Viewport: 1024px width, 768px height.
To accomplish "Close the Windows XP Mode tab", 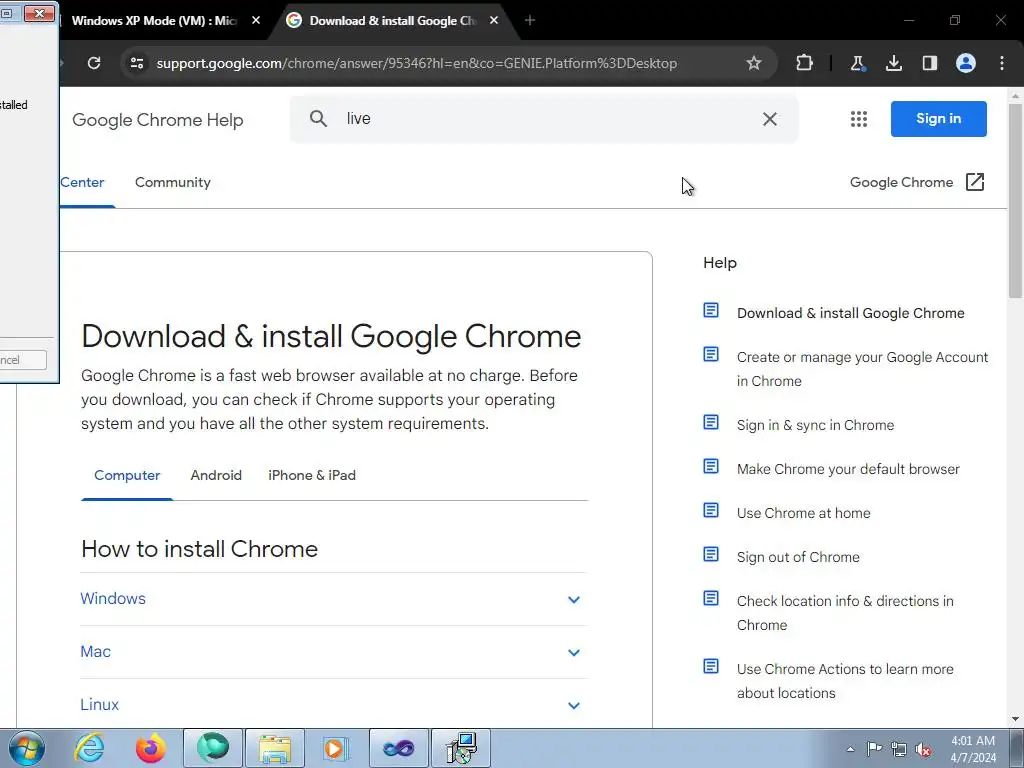I will [256, 20].
